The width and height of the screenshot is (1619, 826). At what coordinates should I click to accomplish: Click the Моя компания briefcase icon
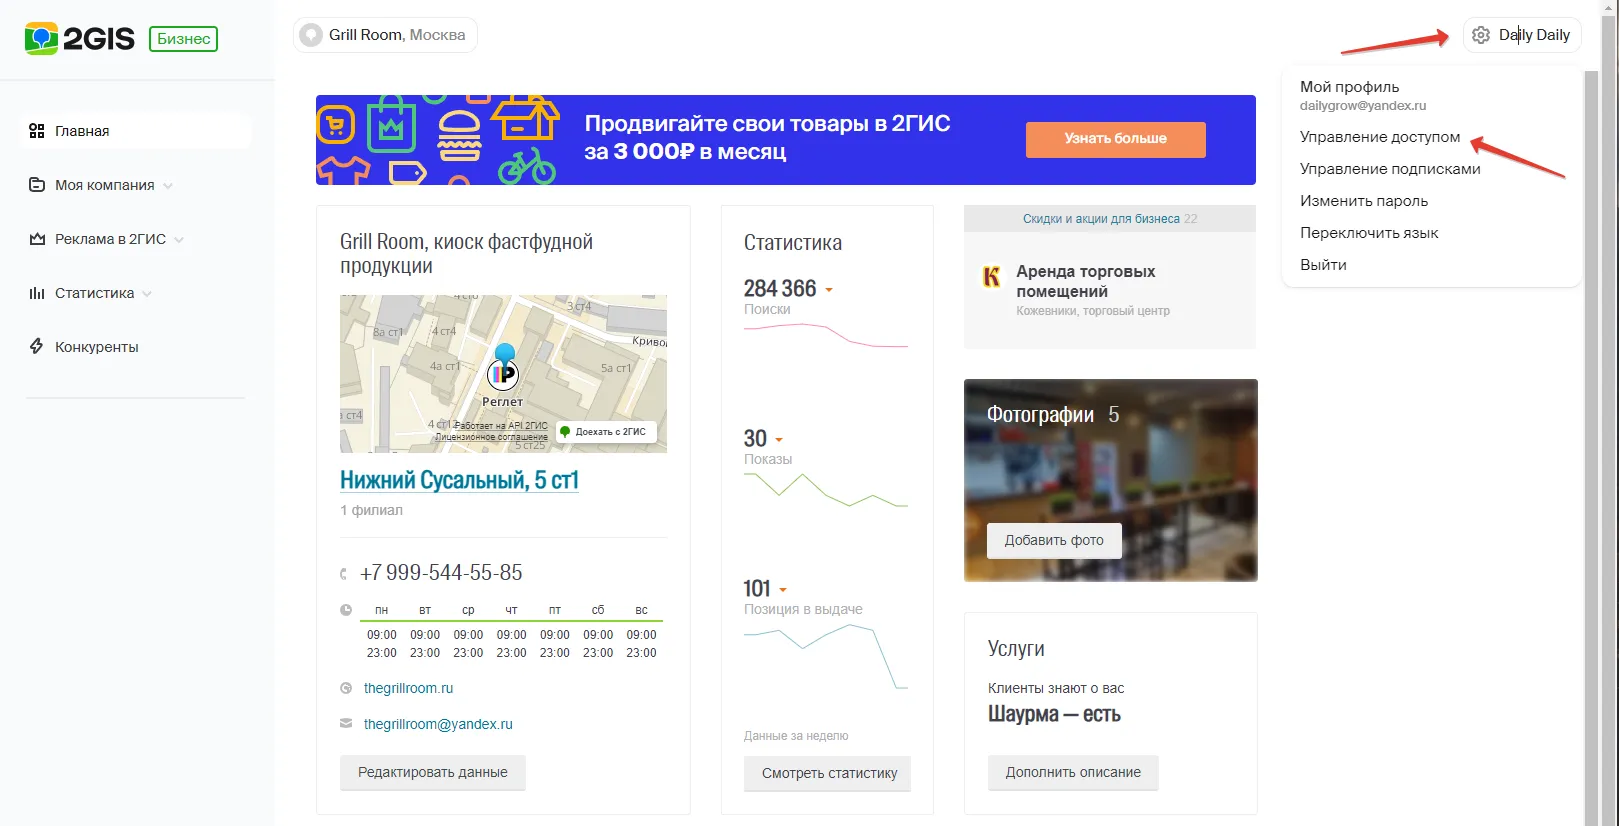click(x=37, y=185)
